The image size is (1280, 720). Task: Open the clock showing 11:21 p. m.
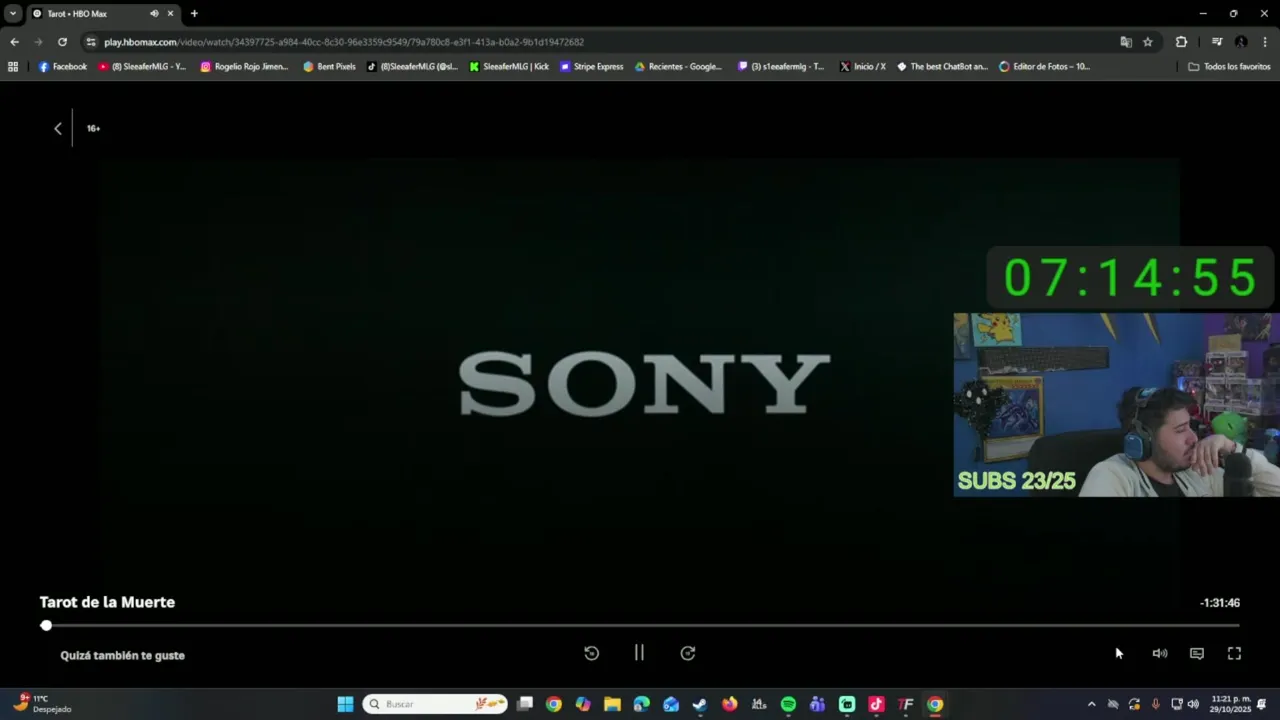1230,704
